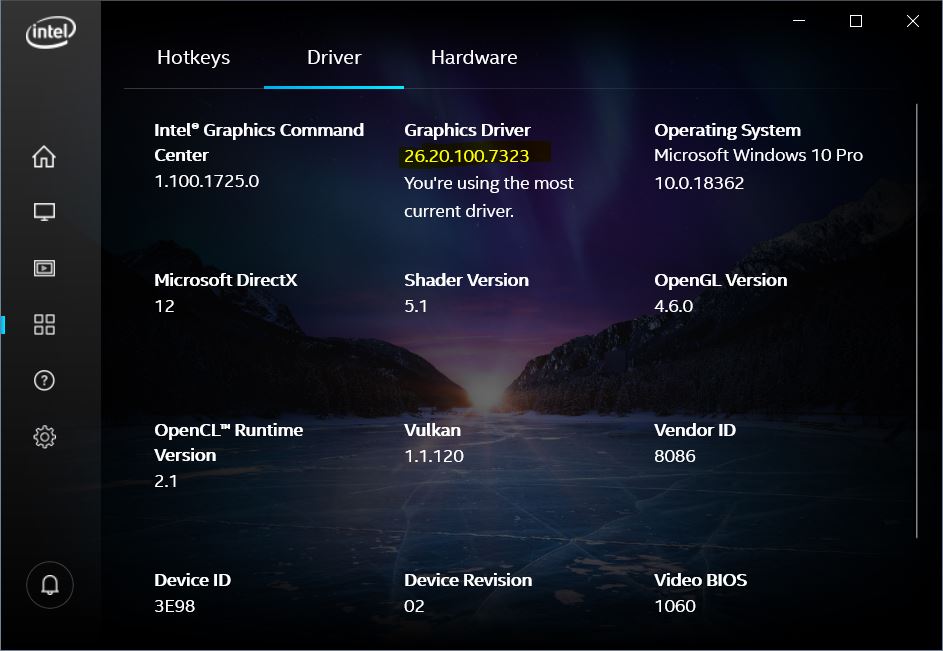
Task: Click Shader Version value 5.1
Action: [416, 306]
